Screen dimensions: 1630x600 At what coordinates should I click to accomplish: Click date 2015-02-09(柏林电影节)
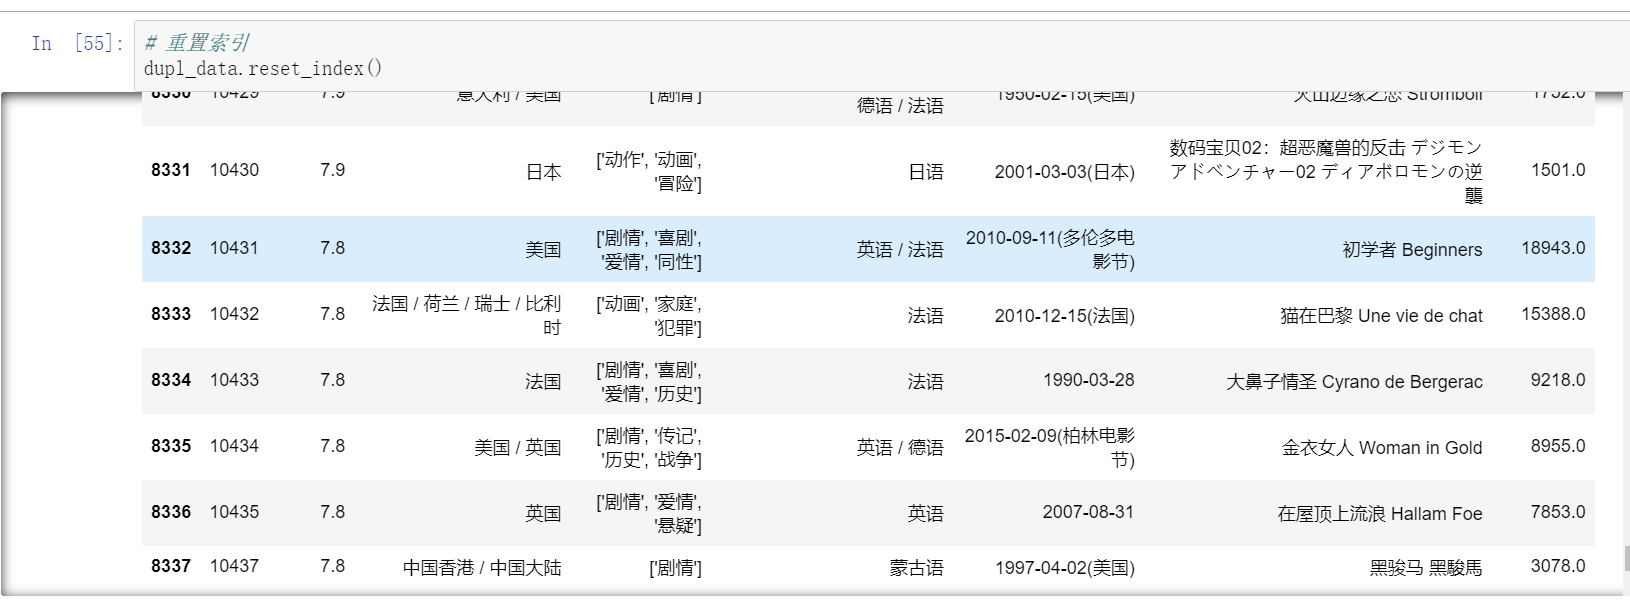click(1050, 447)
